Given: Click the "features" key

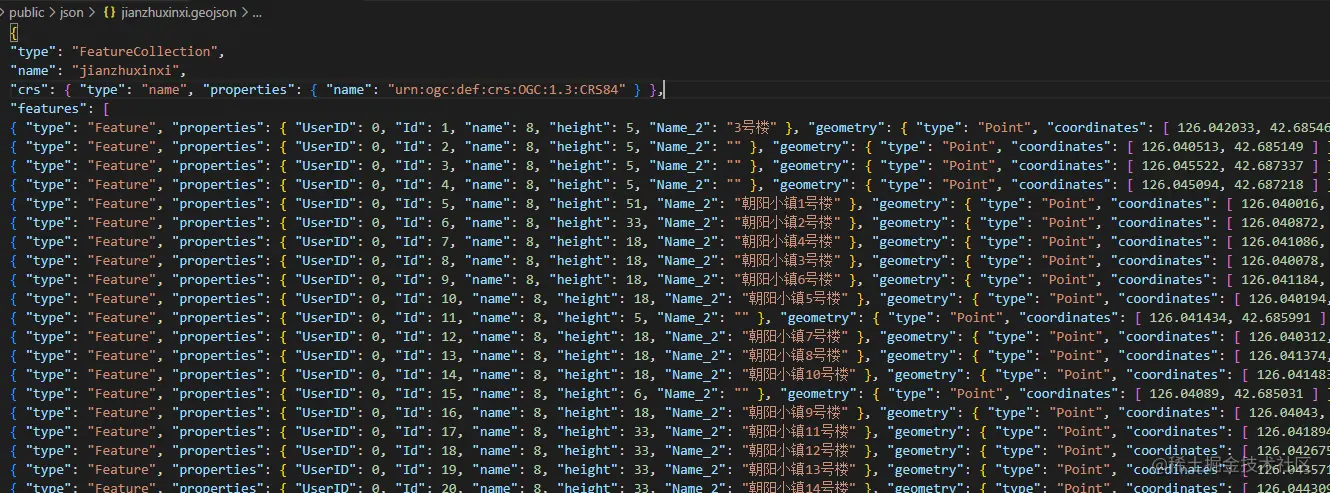Looking at the screenshot, I should point(47,108).
